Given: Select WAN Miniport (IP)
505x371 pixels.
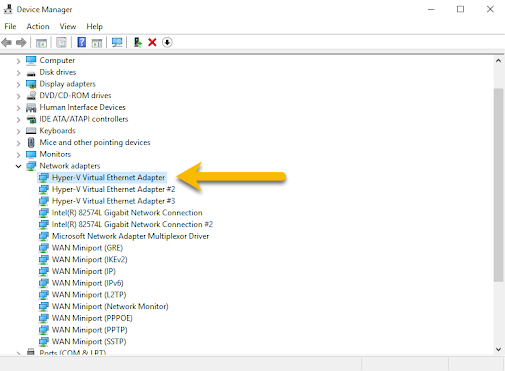Looking at the screenshot, I should (84, 271).
